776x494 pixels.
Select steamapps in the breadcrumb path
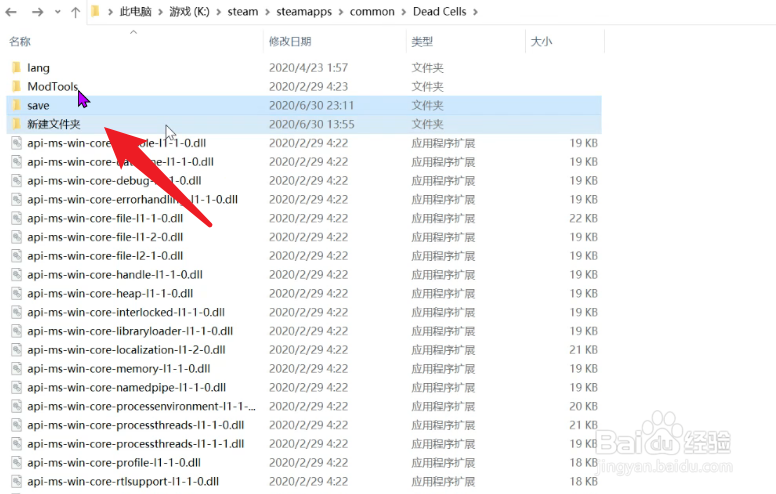pos(304,11)
